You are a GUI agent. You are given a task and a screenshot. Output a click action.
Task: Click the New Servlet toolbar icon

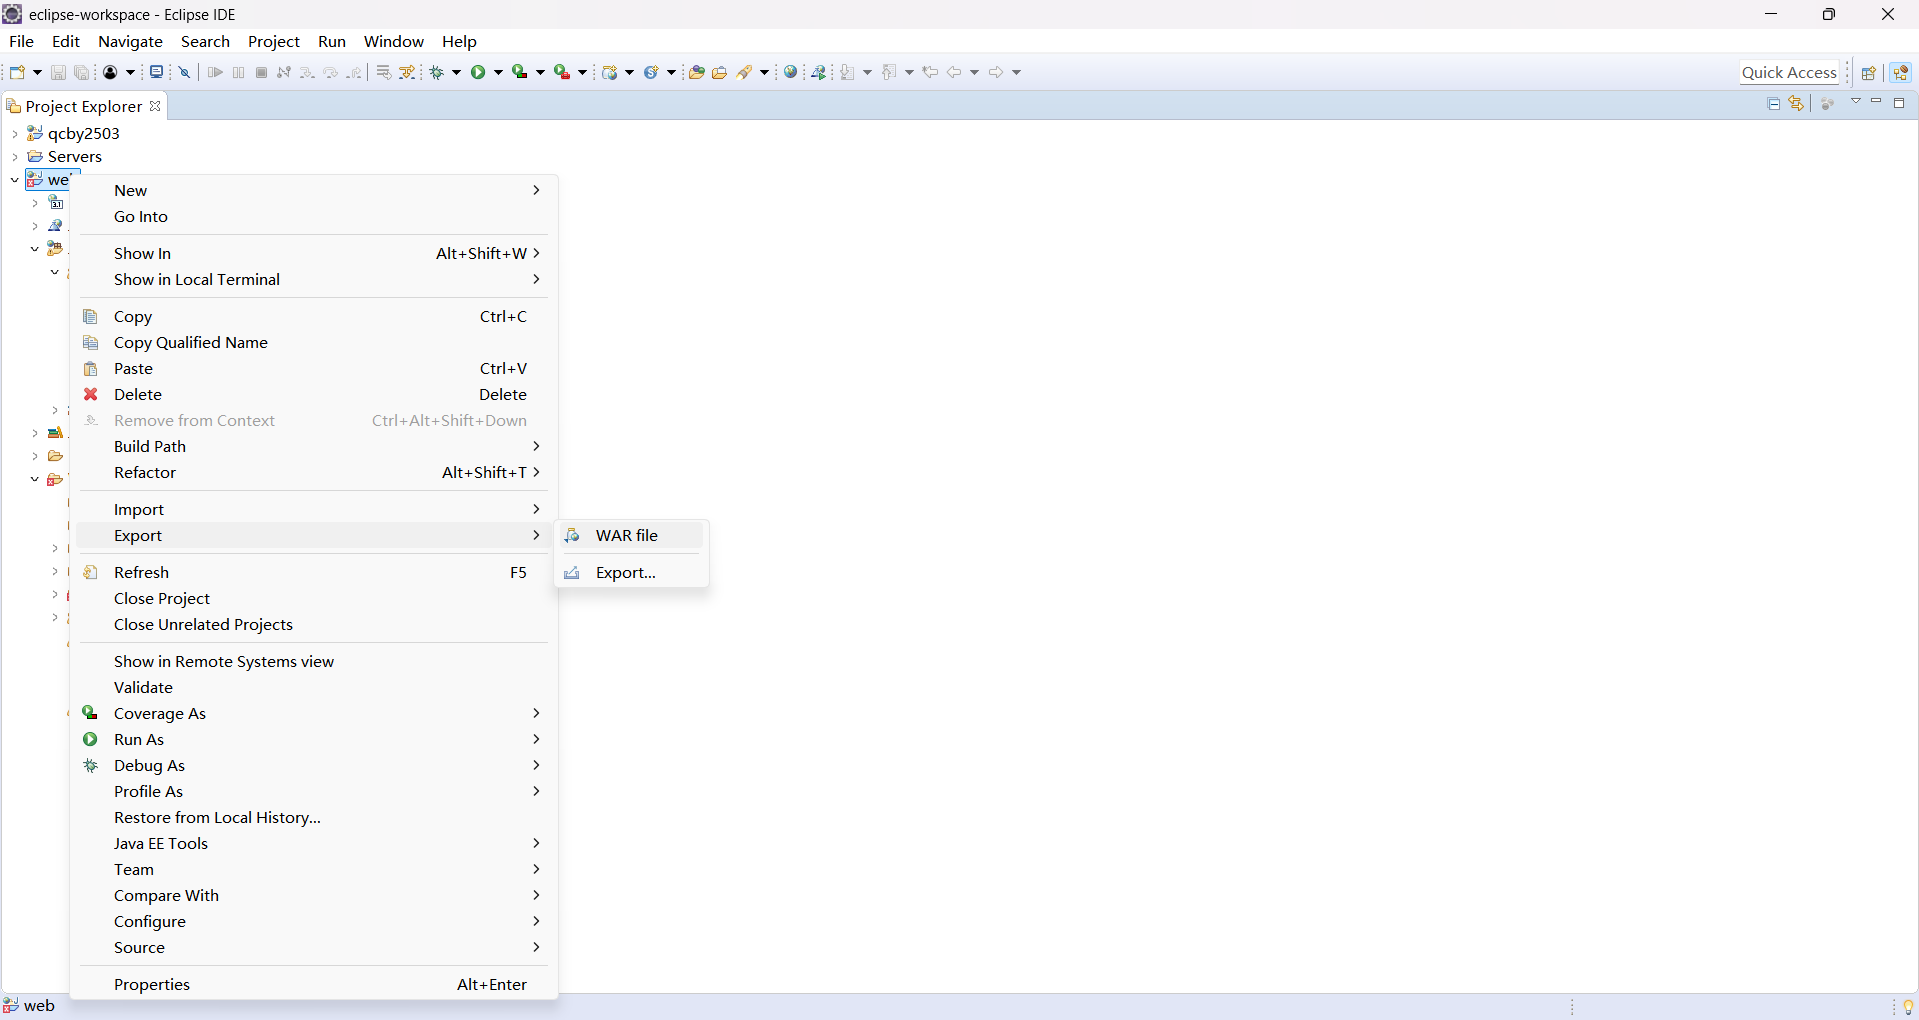click(x=651, y=72)
